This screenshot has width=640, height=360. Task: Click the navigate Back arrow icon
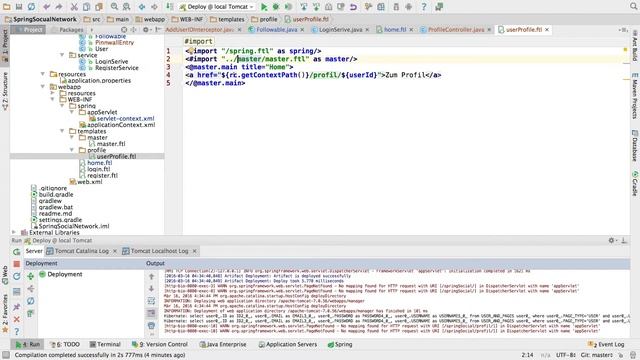[142, 7]
